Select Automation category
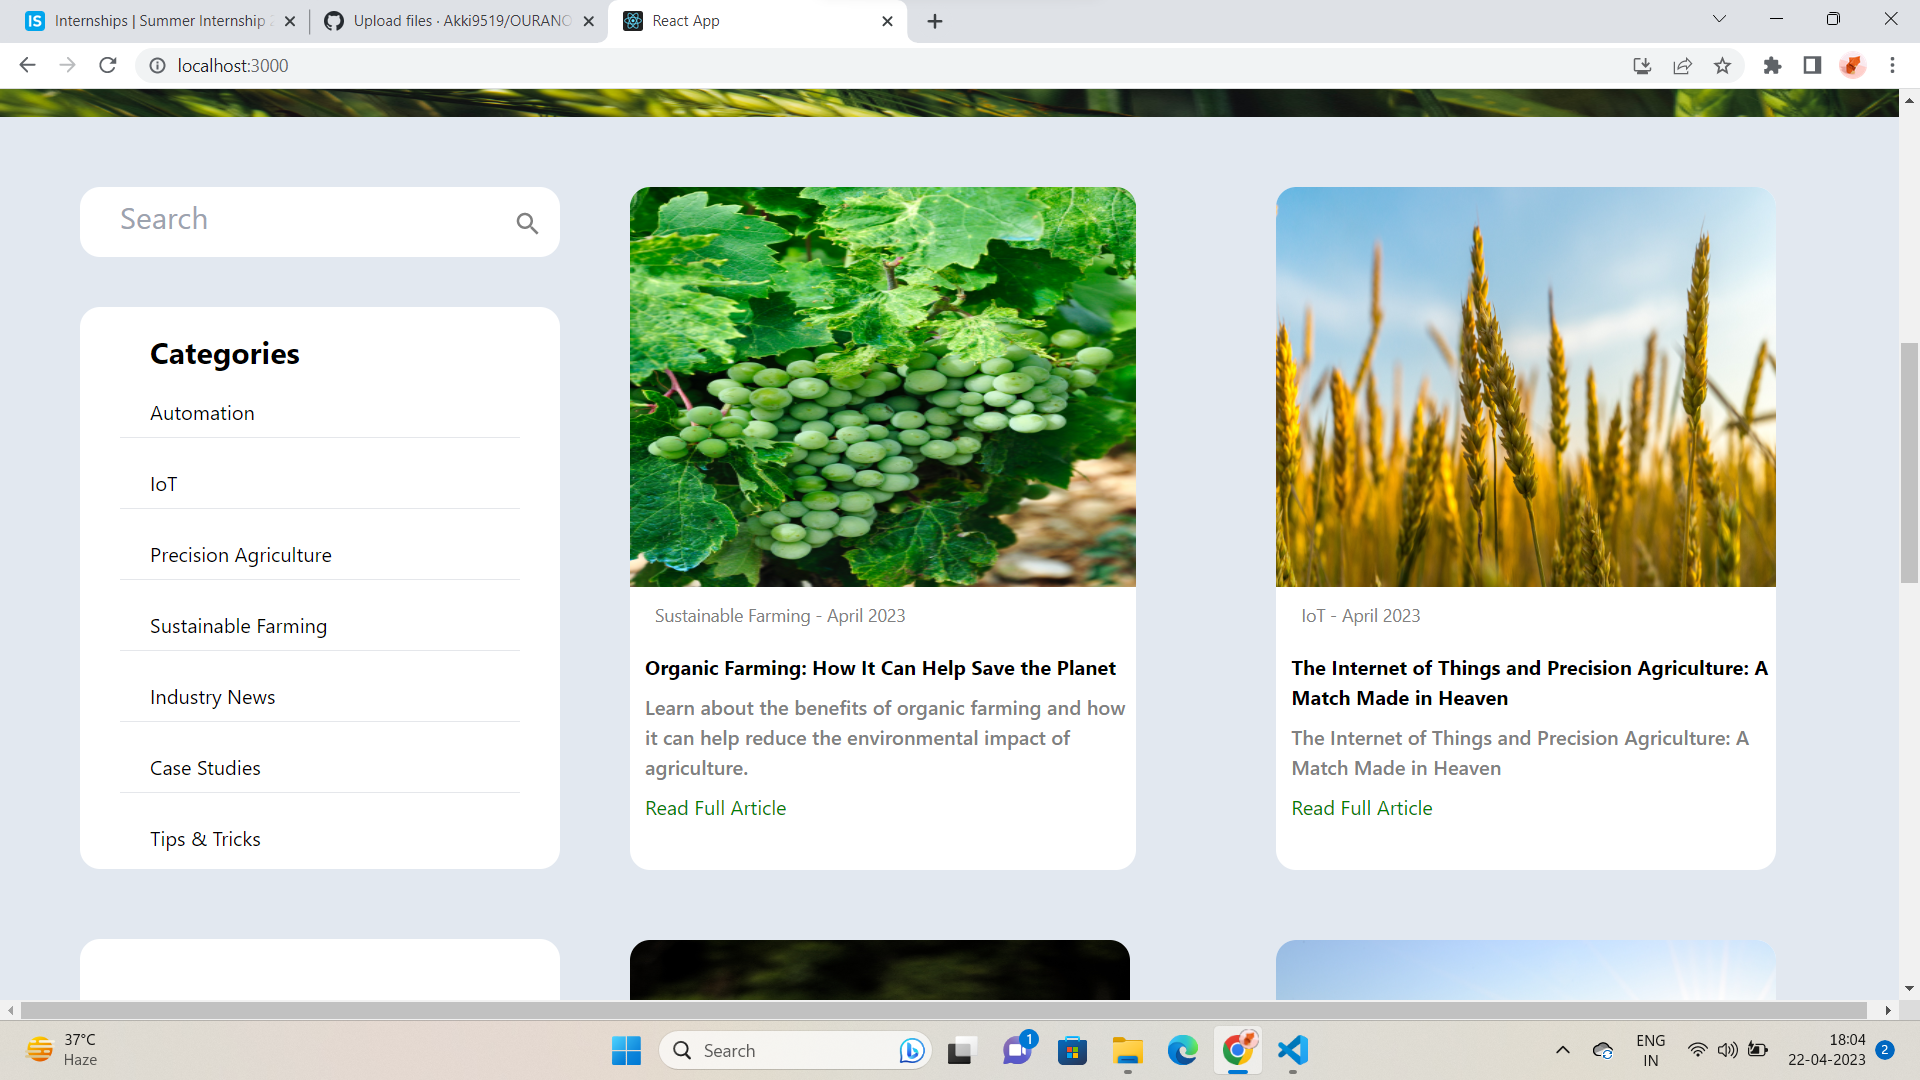Image resolution: width=1920 pixels, height=1080 pixels. click(x=202, y=413)
